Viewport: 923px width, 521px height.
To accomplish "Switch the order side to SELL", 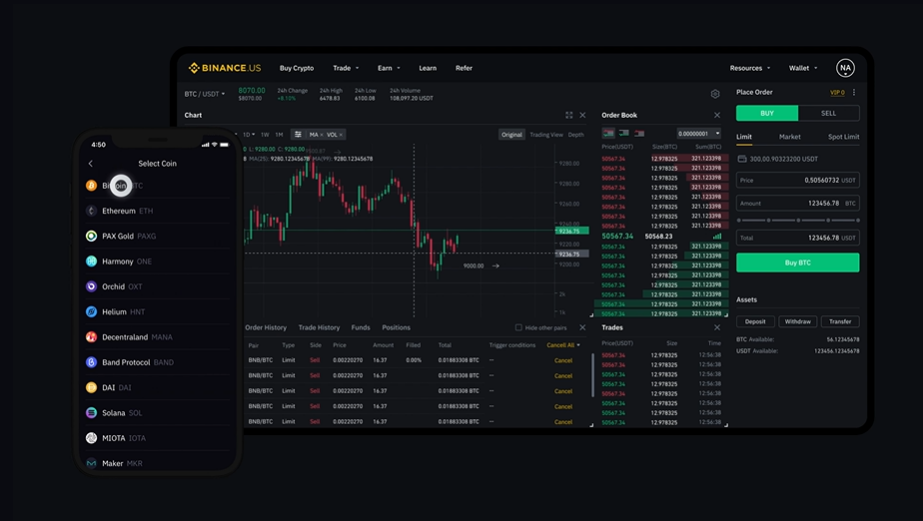I will [x=828, y=113].
